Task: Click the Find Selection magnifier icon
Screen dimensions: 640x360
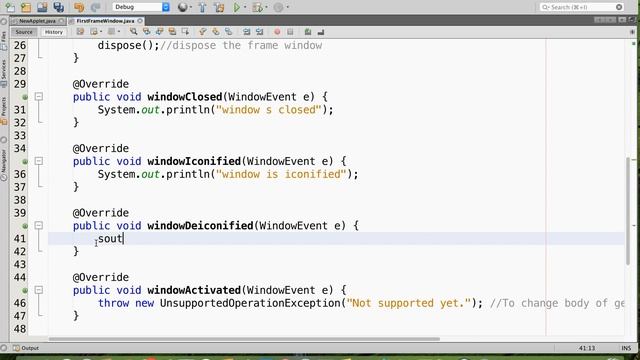Action: (133, 32)
